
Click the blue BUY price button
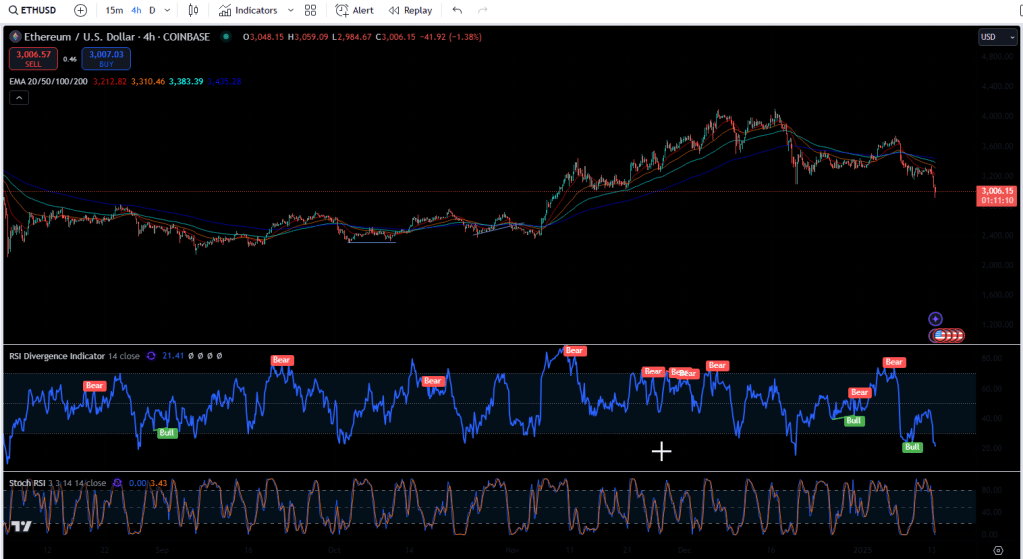(x=106, y=58)
